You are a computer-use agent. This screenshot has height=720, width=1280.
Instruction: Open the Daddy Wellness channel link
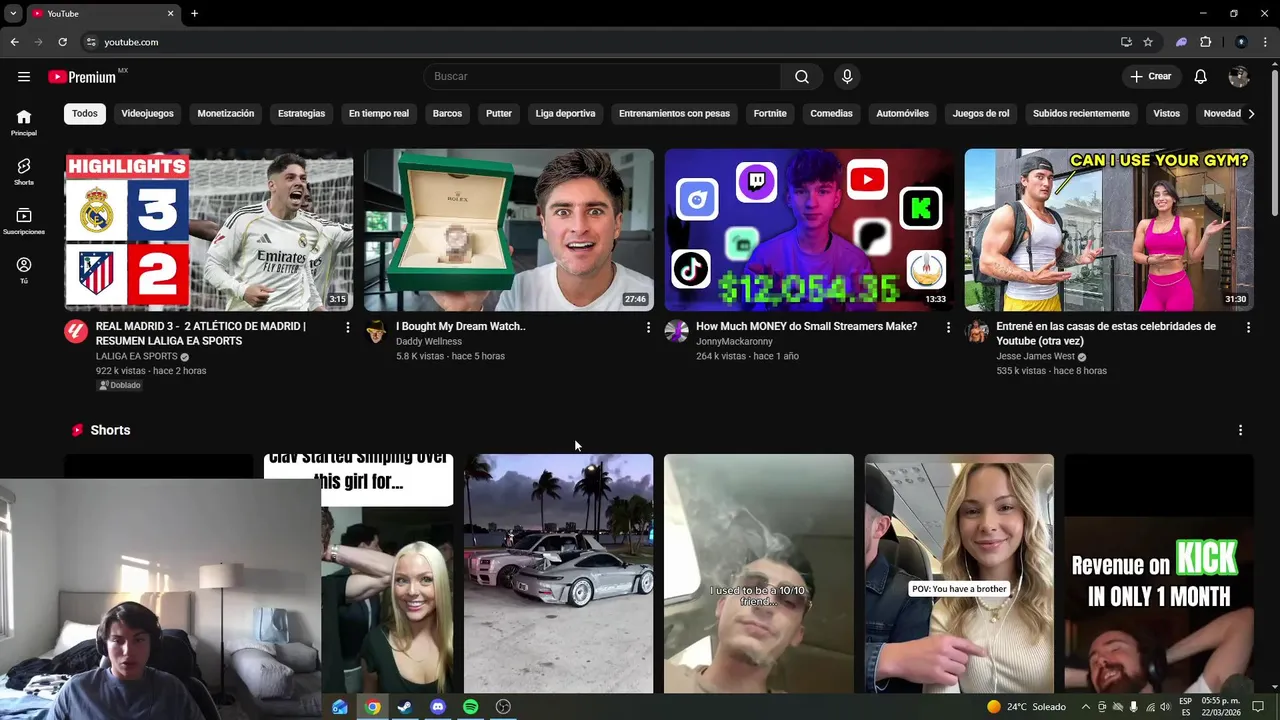(x=429, y=341)
